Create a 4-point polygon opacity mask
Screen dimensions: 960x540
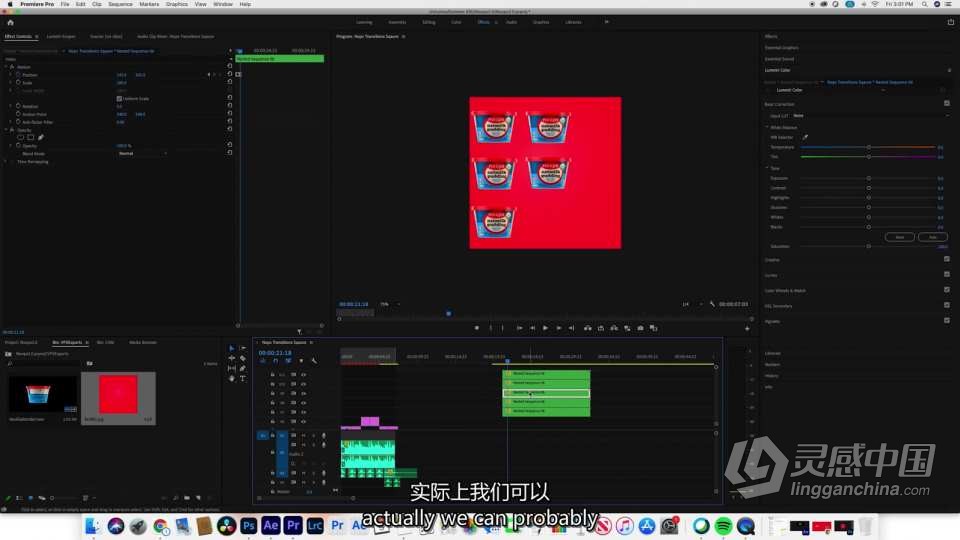pyautogui.click(x=31, y=138)
